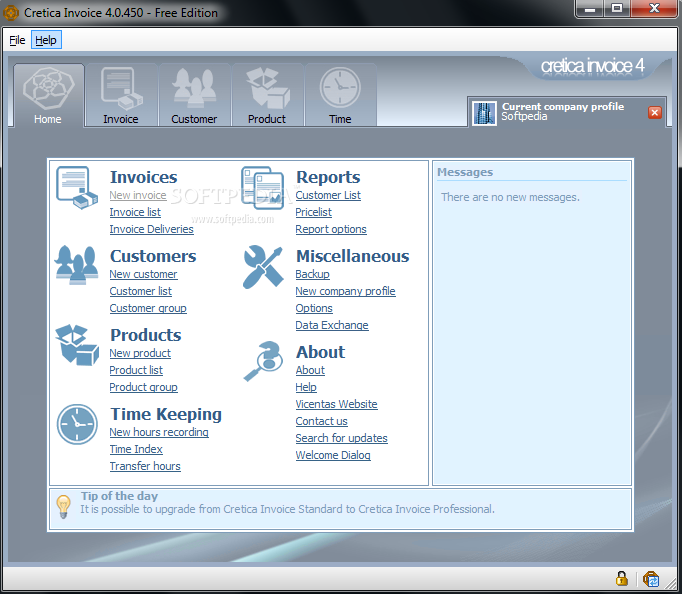
Task: Open the Options link
Action: (314, 308)
